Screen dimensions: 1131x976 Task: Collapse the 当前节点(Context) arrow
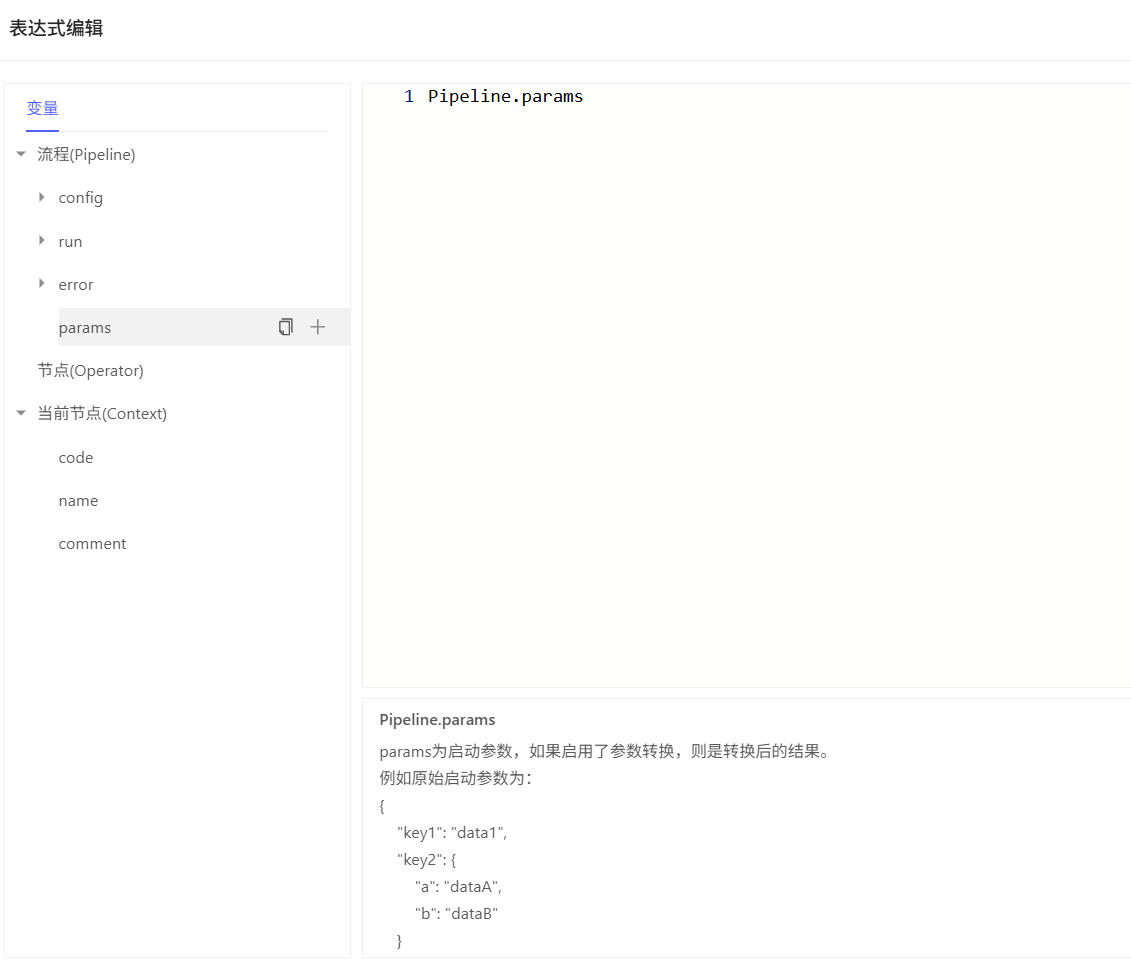pyautogui.click(x=21, y=413)
